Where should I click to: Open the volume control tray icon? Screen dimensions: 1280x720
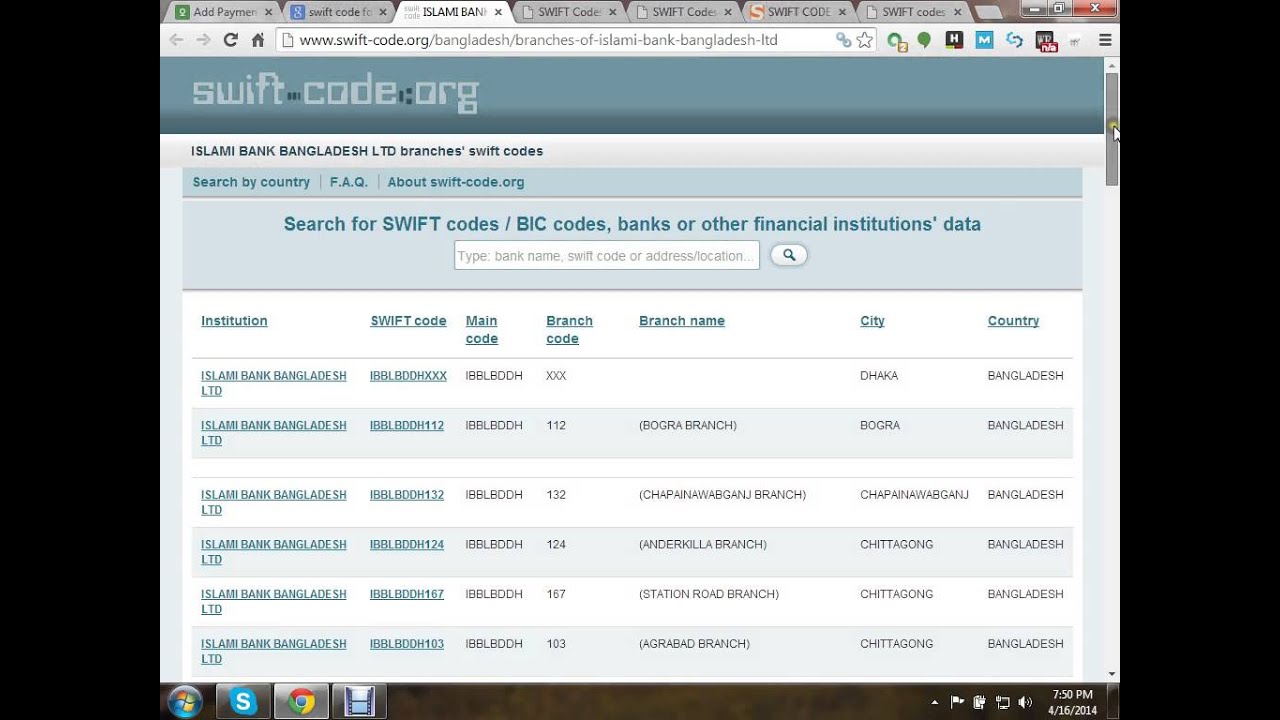pos(1025,702)
